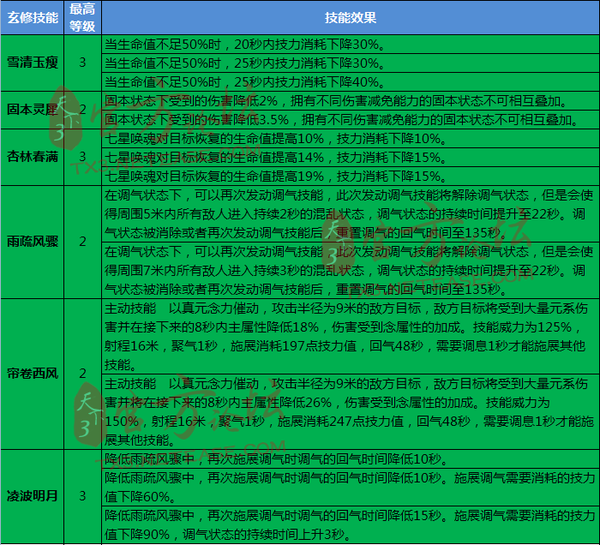This screenshot has width=600, height=545.
Task: Select the skill name '雨疏风骤'
Action: coord(32,242)
